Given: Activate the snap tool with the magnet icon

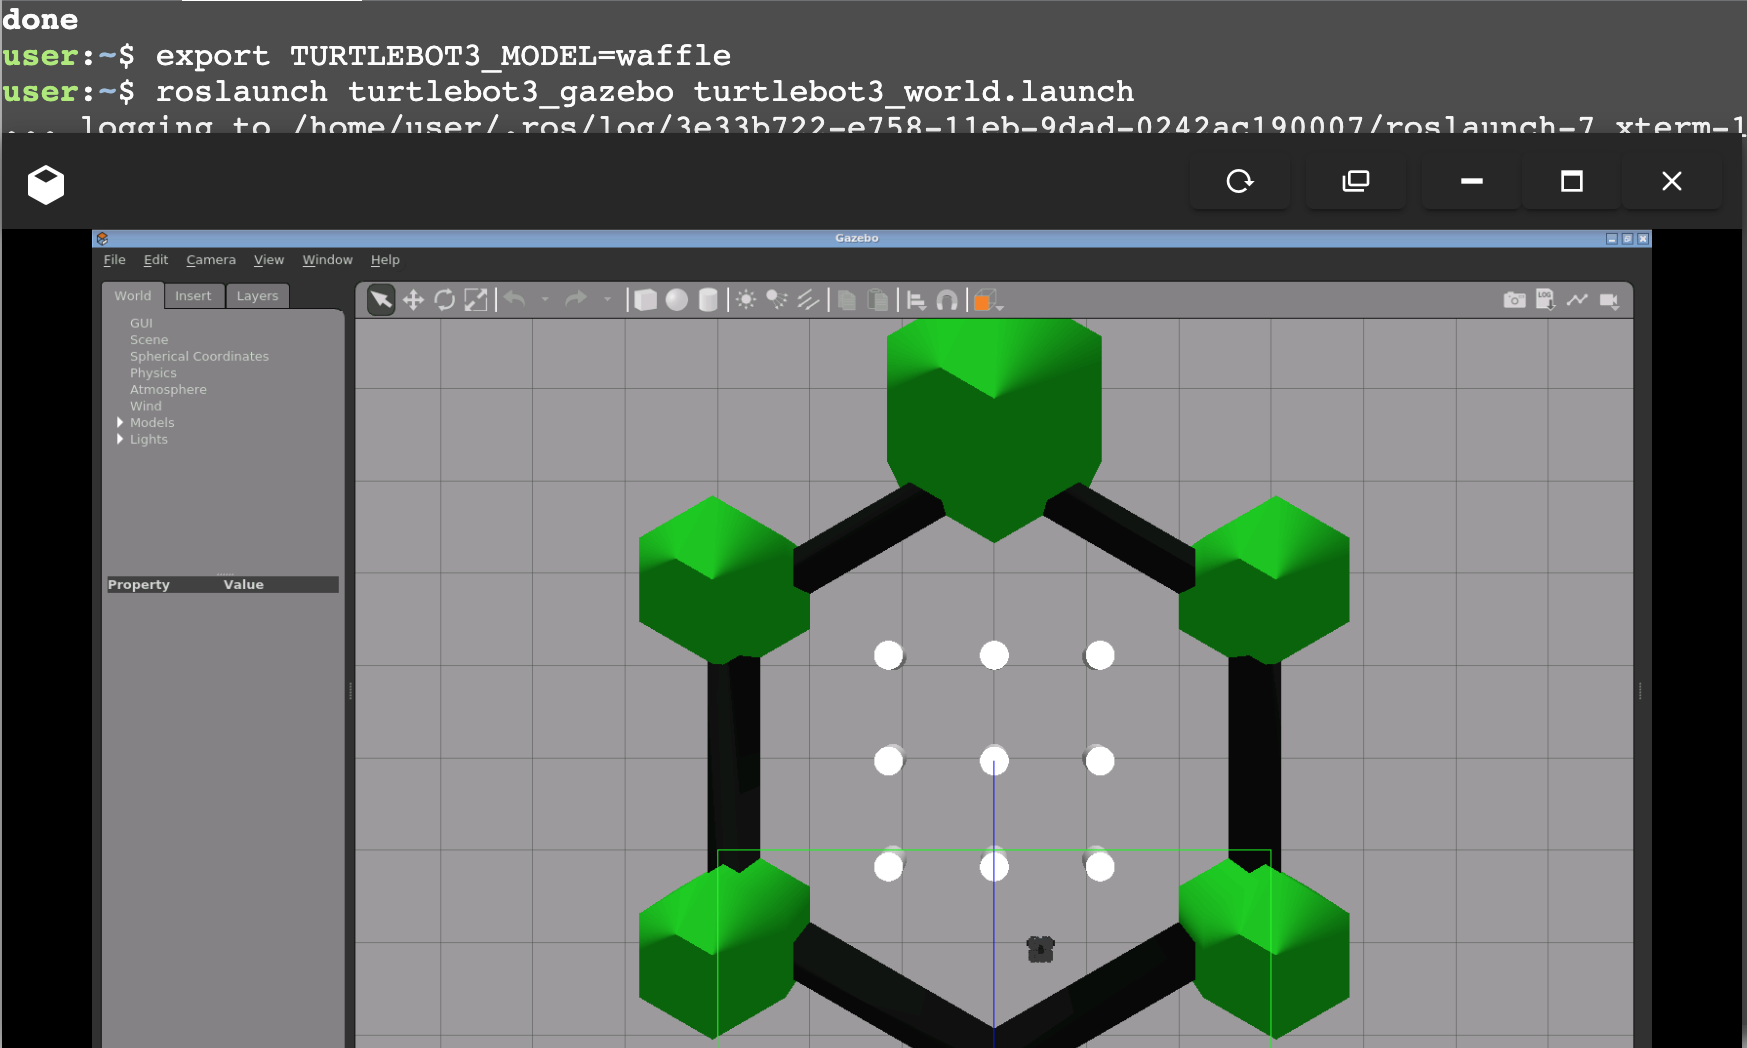Looking at the screenshot, I should [946, 299].
